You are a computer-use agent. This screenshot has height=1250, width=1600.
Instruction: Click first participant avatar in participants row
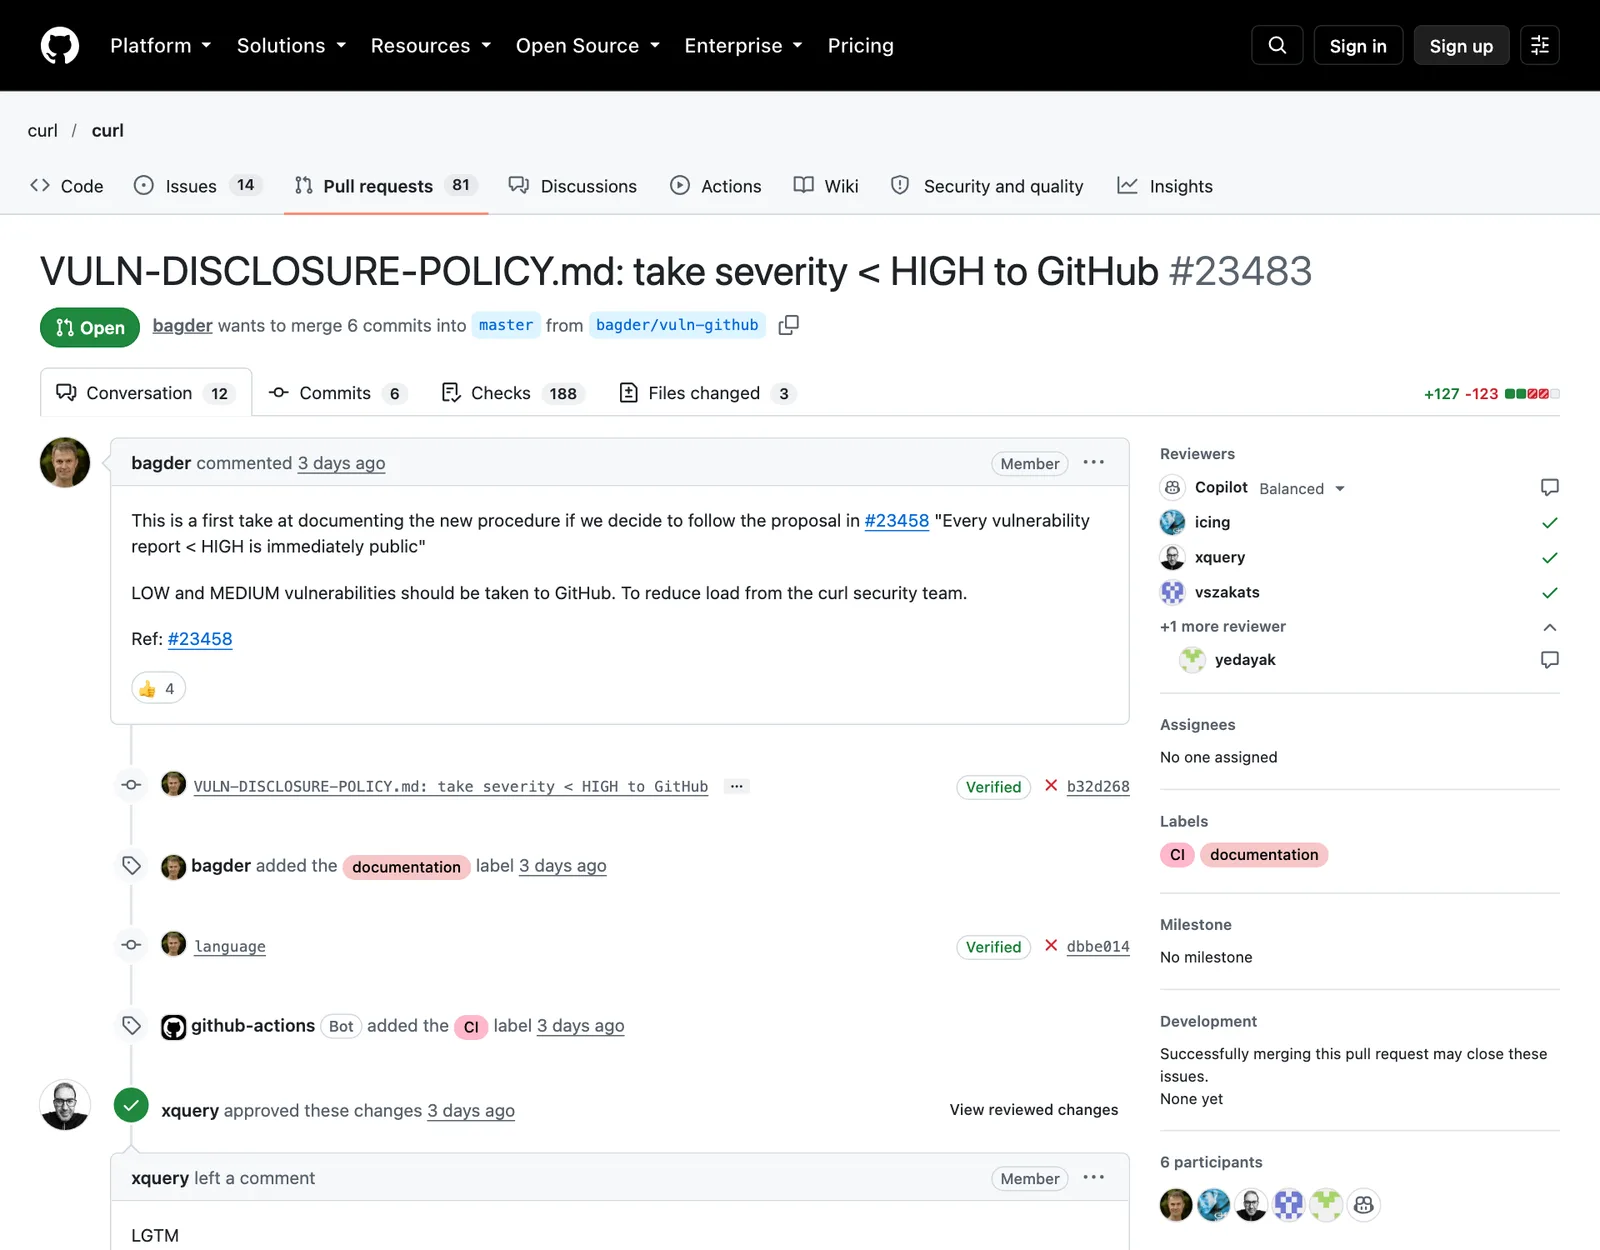[x=1176, y=1205]
